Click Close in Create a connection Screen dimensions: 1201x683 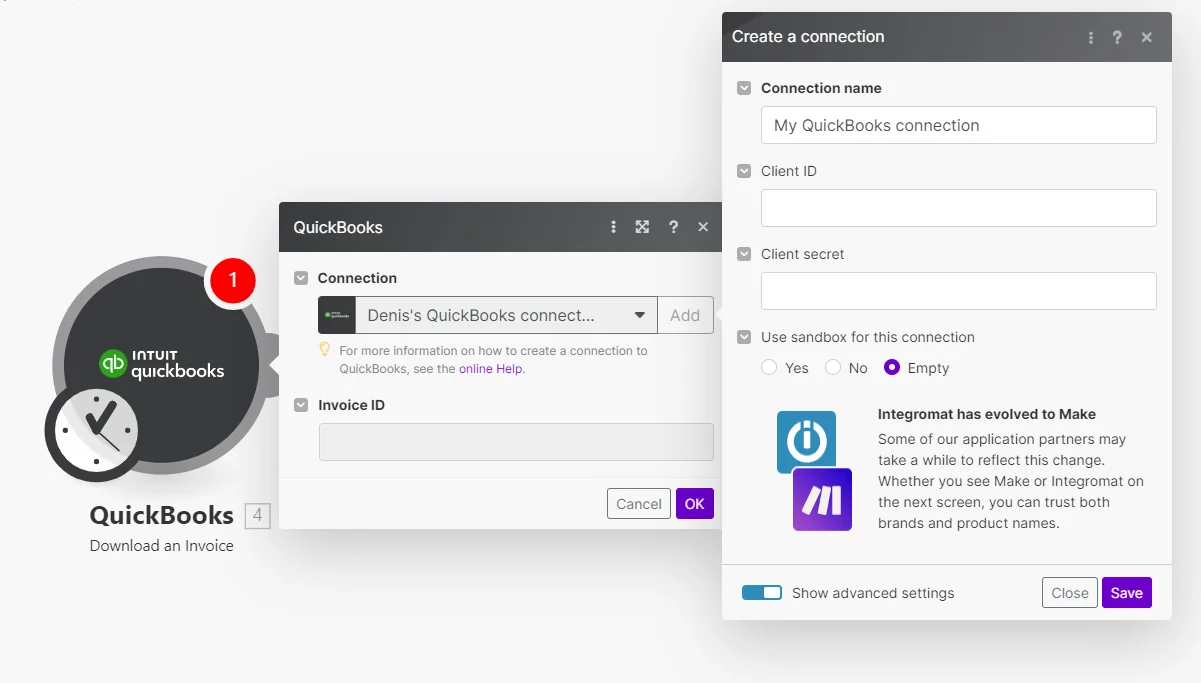coord(1070,593)
